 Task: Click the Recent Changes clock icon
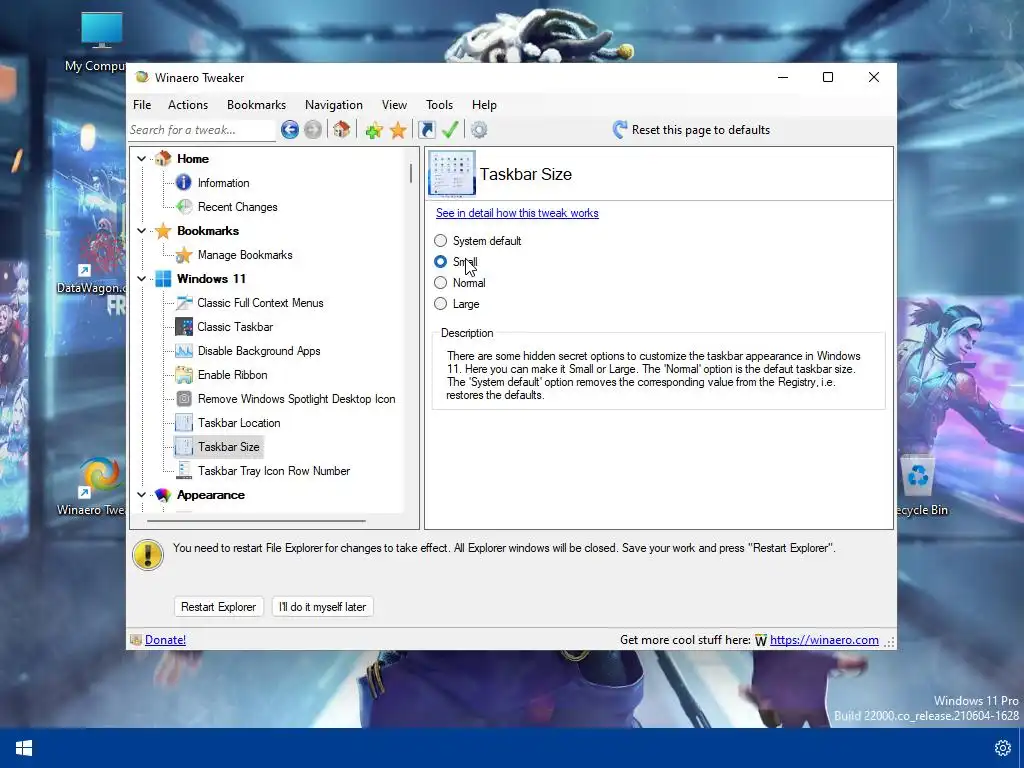pyautogui.click(x=184, y=207)
